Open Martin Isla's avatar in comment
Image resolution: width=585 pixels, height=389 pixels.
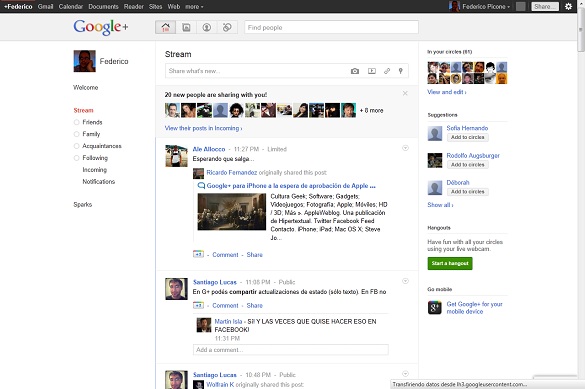pos(204,325)
